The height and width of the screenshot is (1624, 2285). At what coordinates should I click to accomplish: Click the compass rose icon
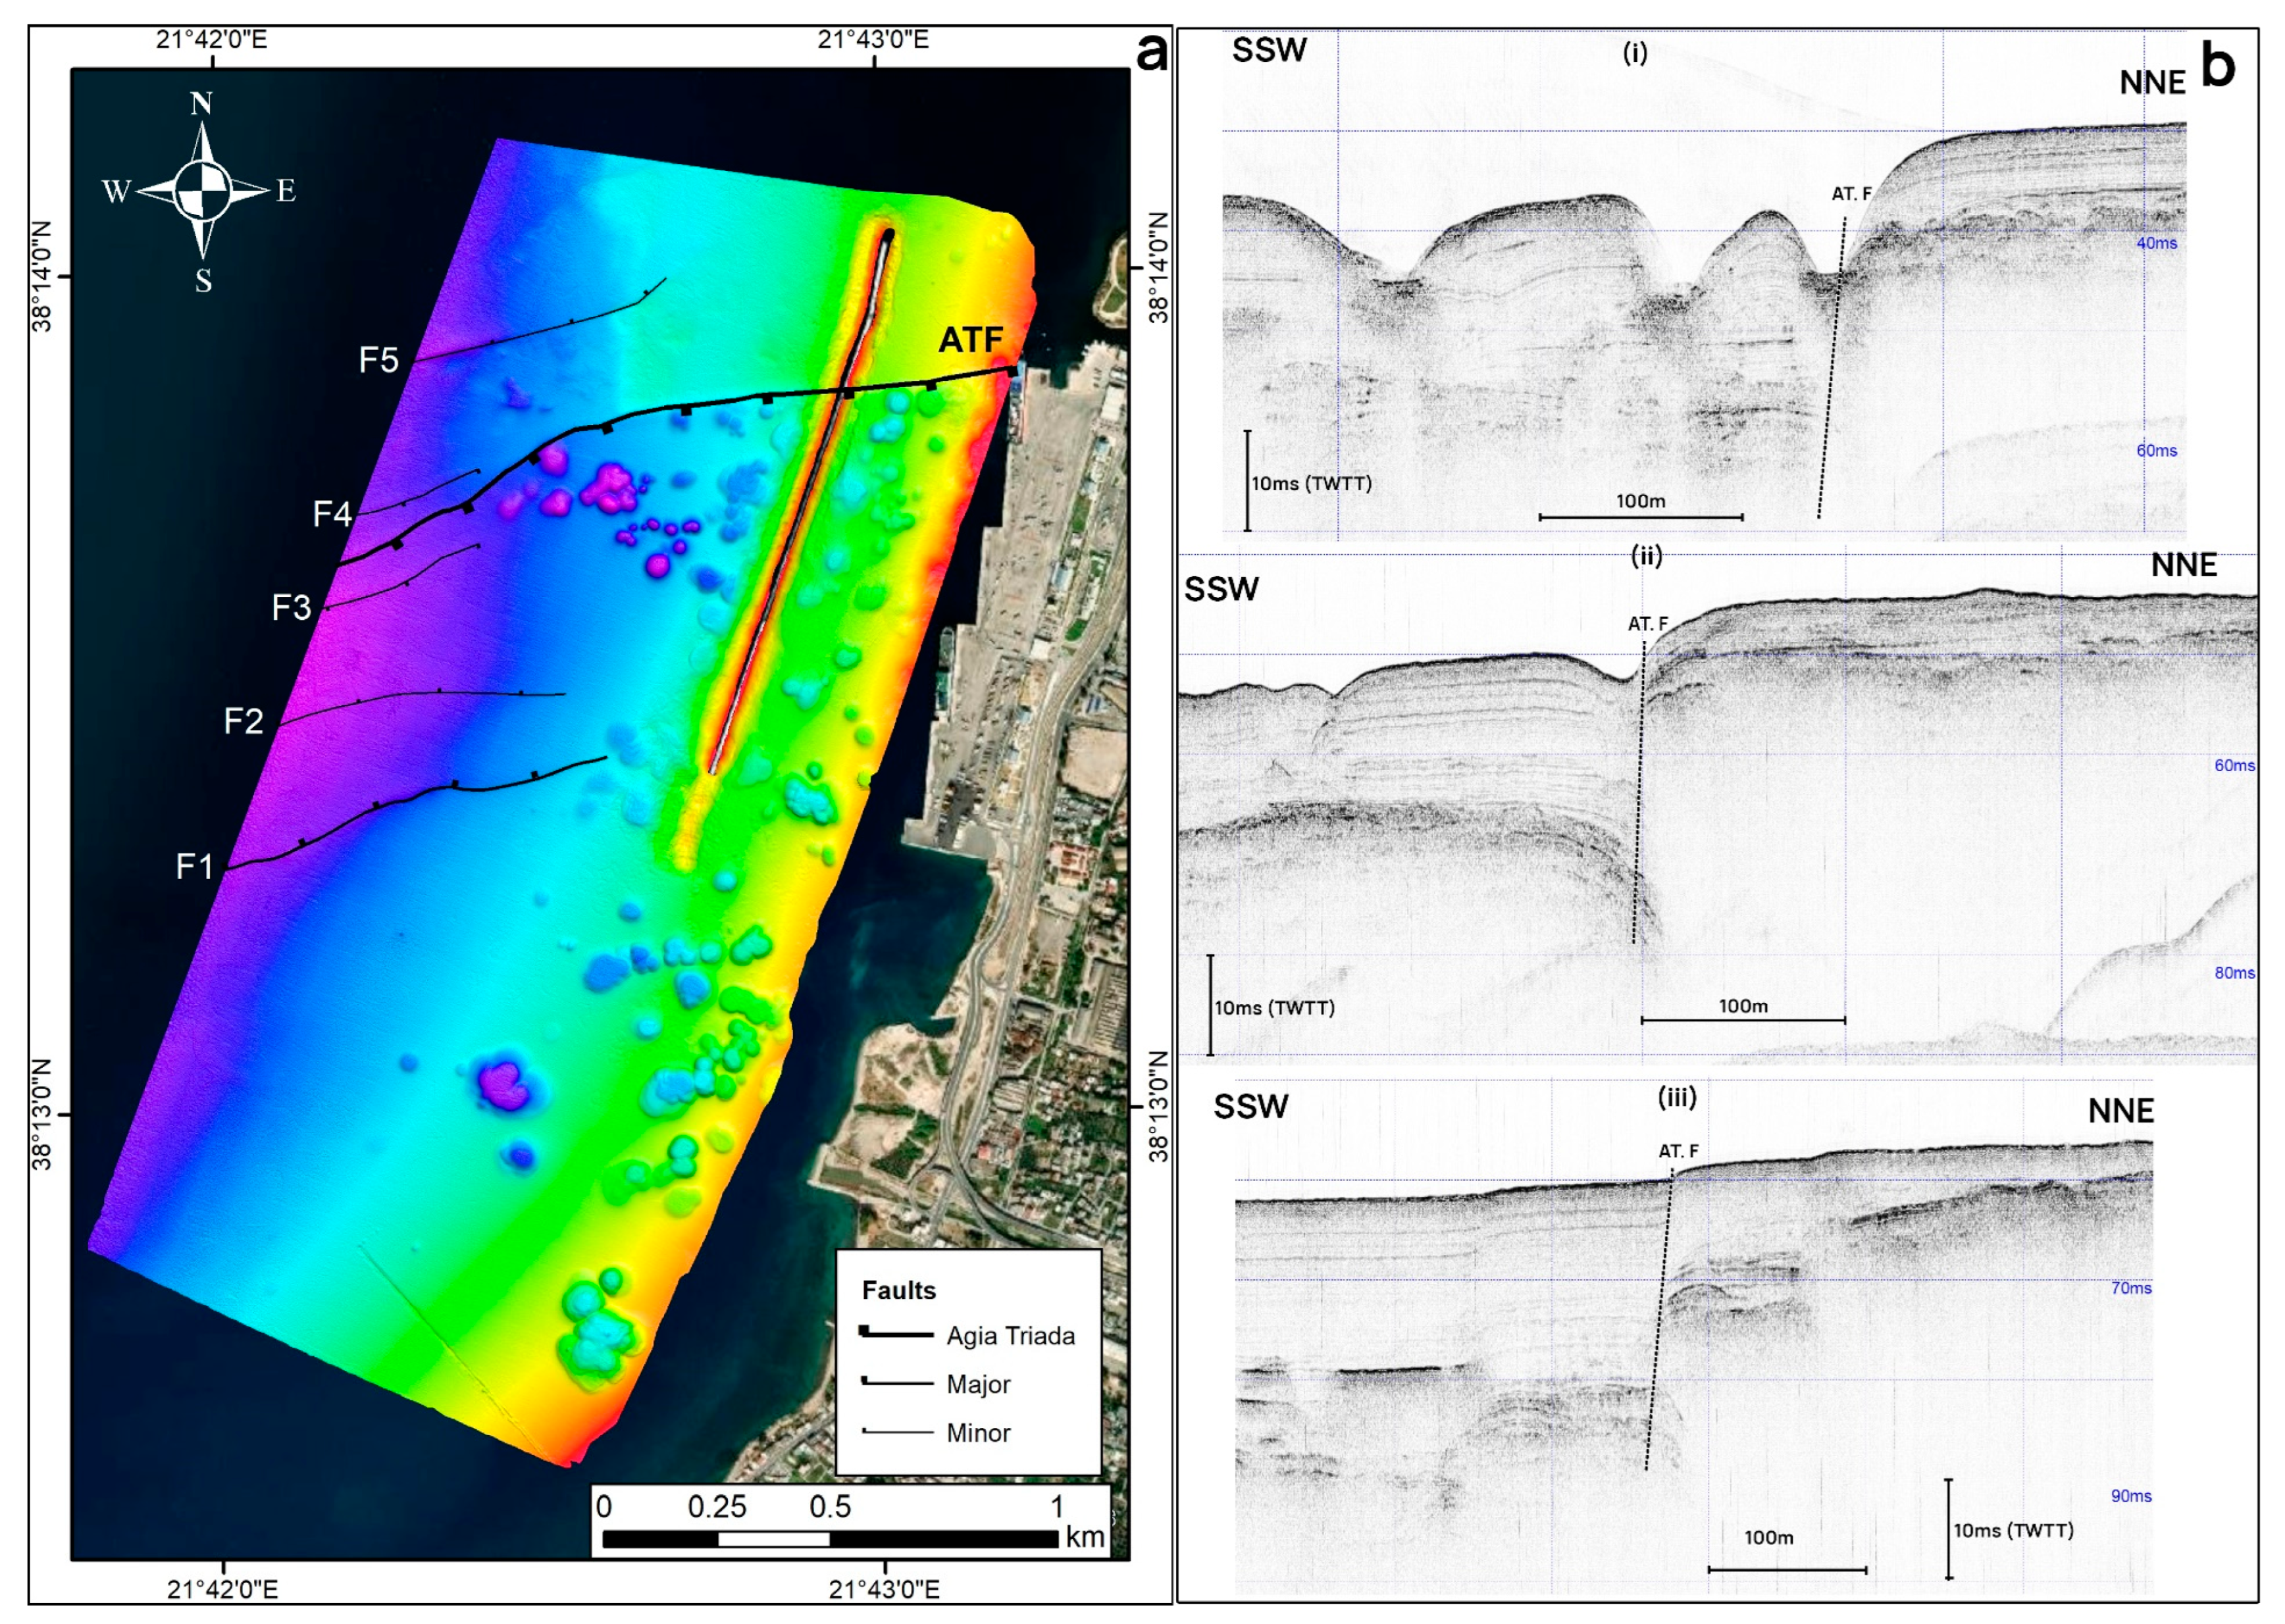point(202,190)
